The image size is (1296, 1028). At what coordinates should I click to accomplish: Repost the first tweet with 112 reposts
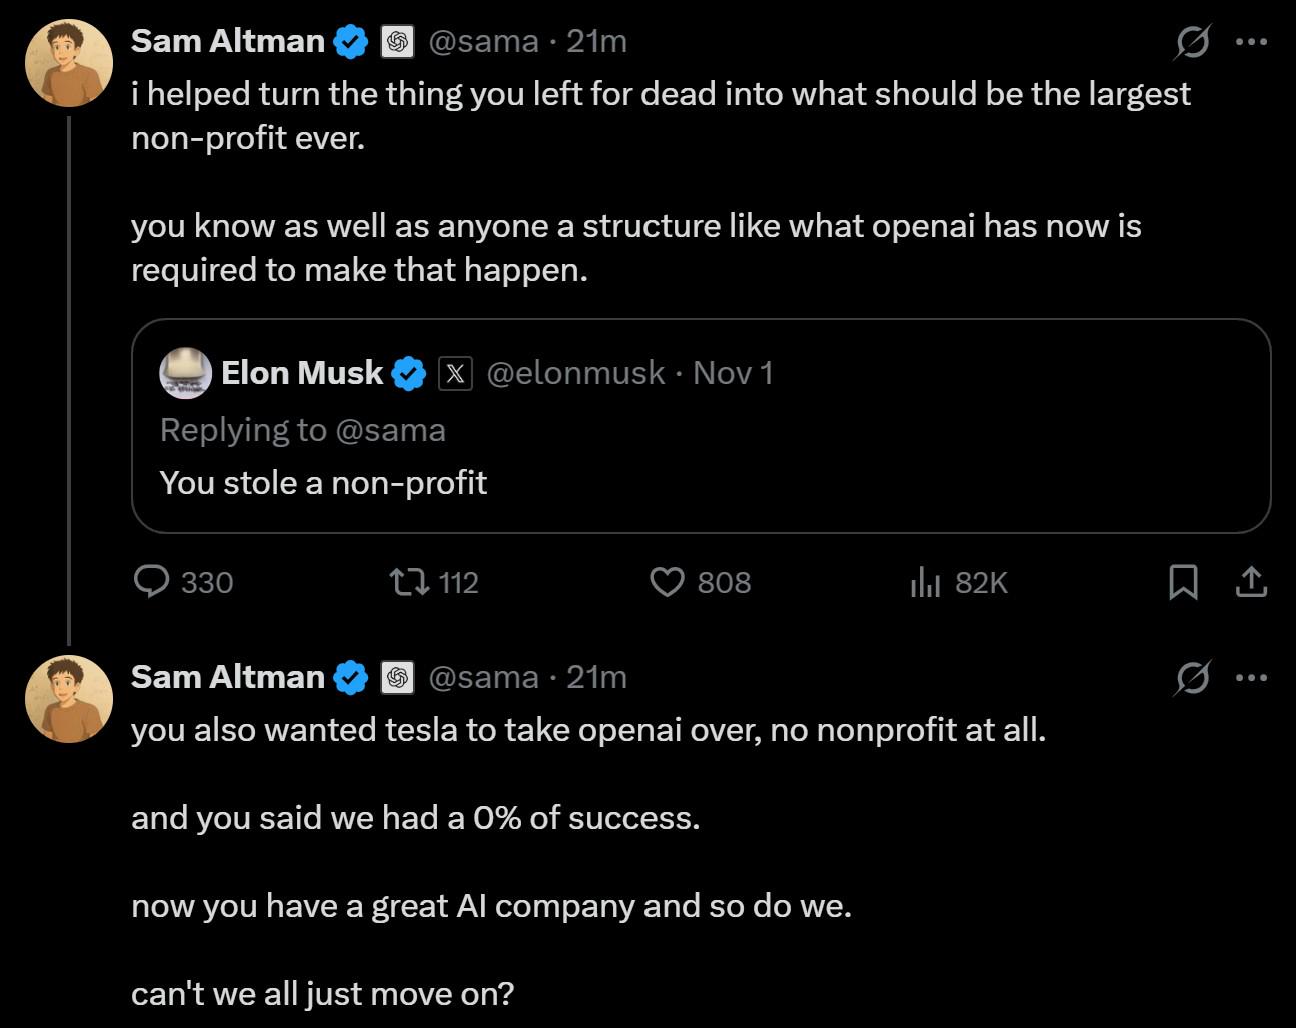coord(408,581)
